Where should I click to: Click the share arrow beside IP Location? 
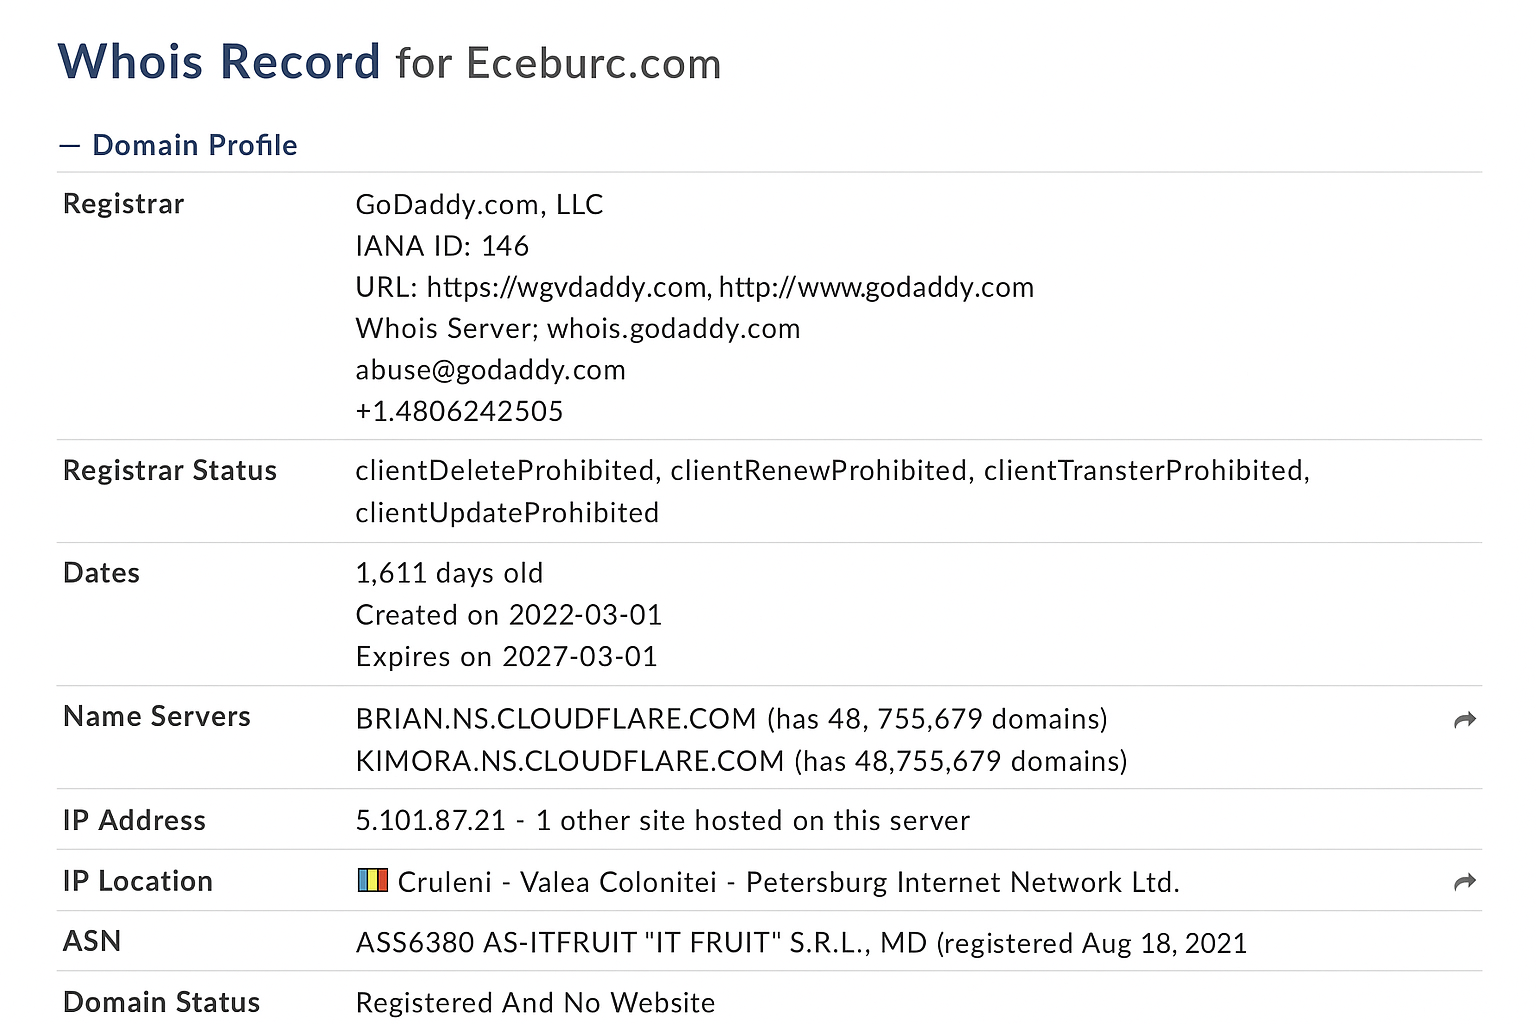(x=1465, y=882)
